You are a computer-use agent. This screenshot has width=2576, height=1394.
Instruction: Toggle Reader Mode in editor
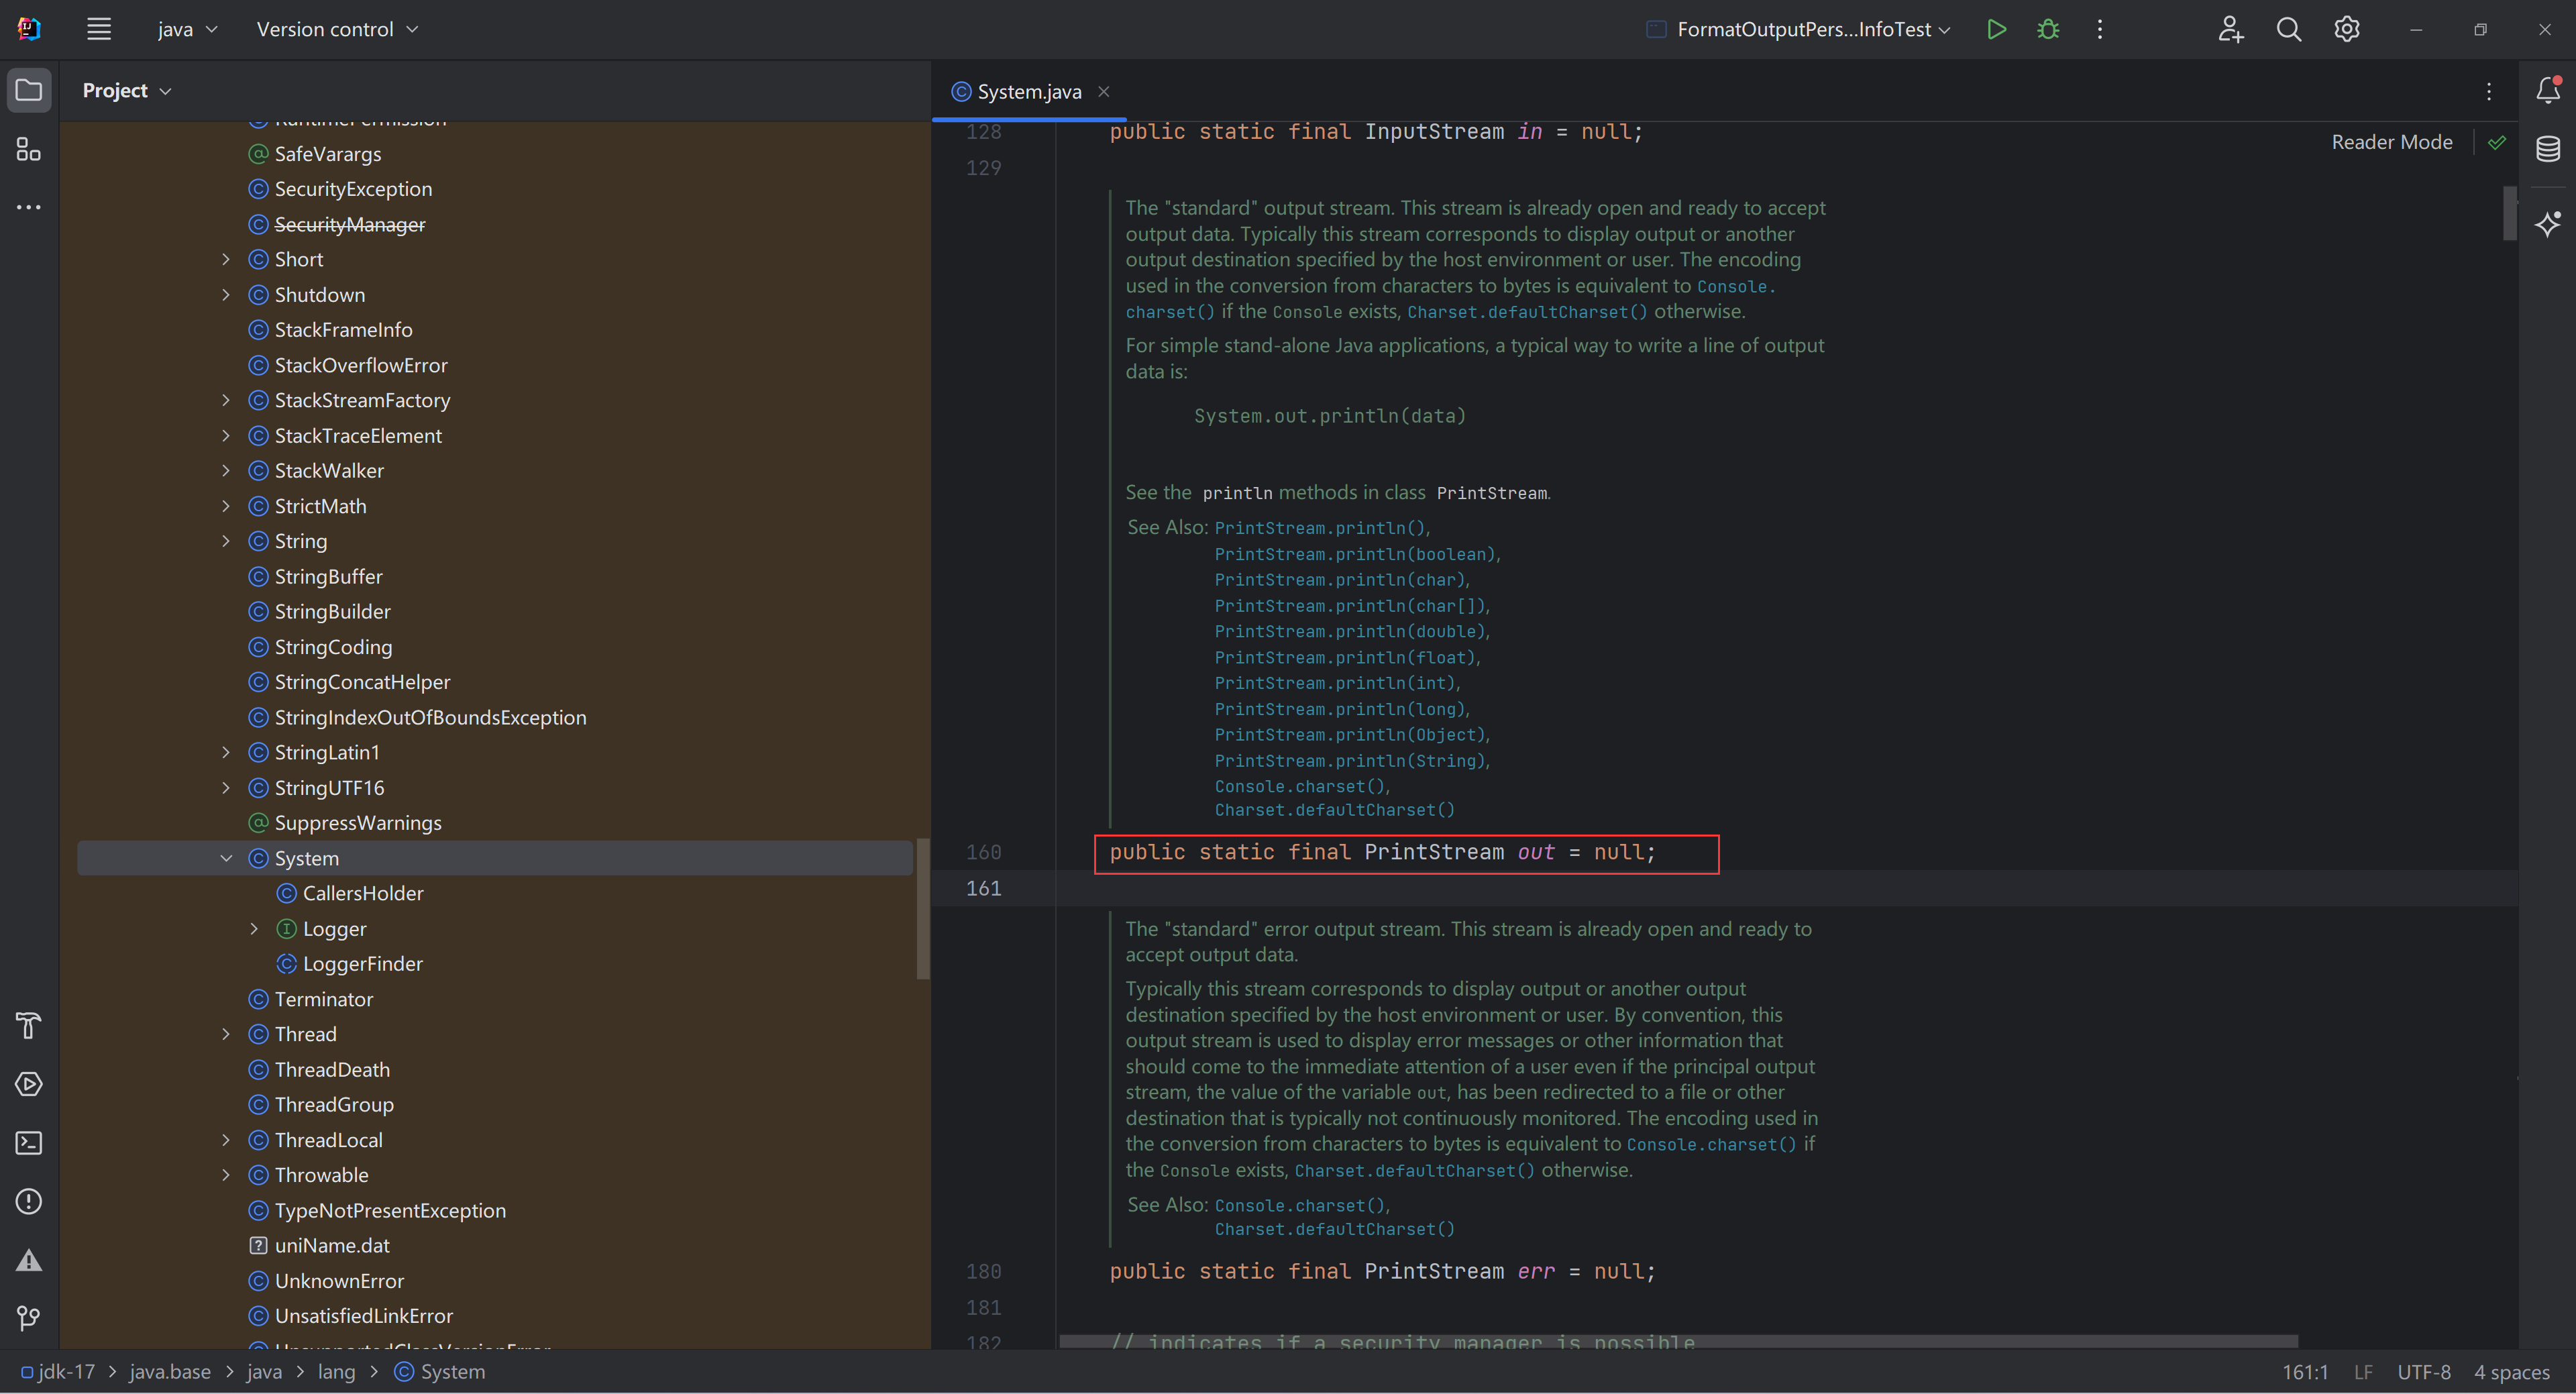coord(2392,142)
